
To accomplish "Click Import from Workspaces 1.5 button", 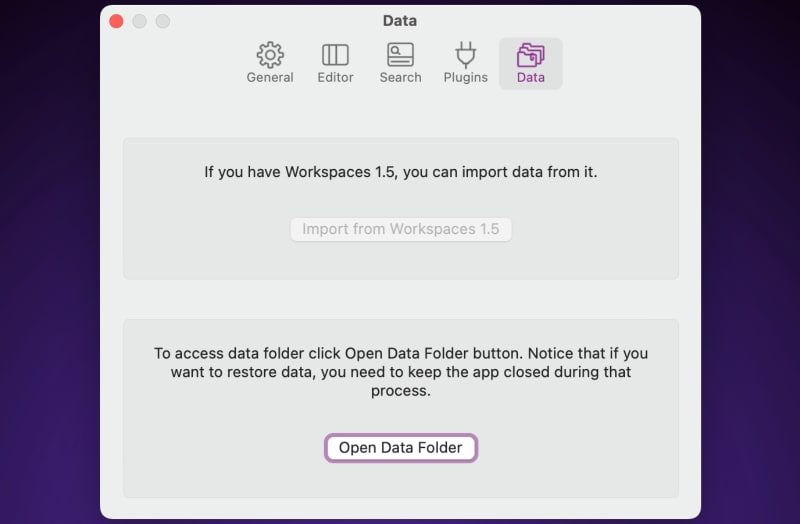I will click(401, 229).
